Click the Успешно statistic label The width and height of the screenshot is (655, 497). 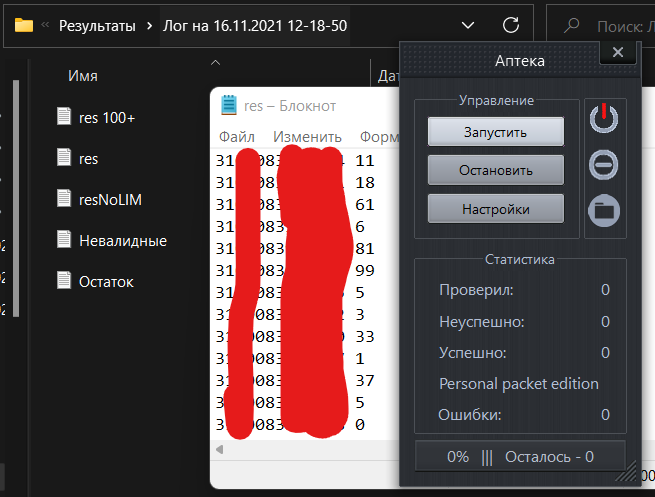coord(472,353)
